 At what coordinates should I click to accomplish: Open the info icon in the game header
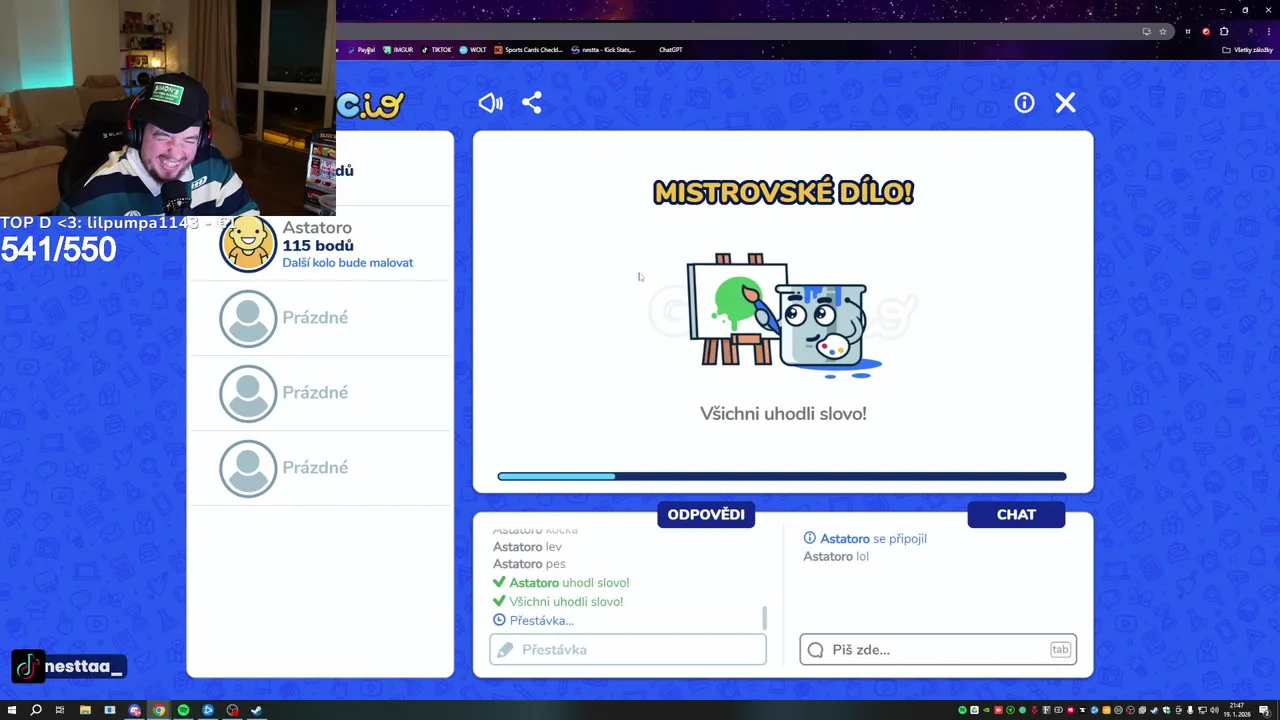(x=1024, y=103)
